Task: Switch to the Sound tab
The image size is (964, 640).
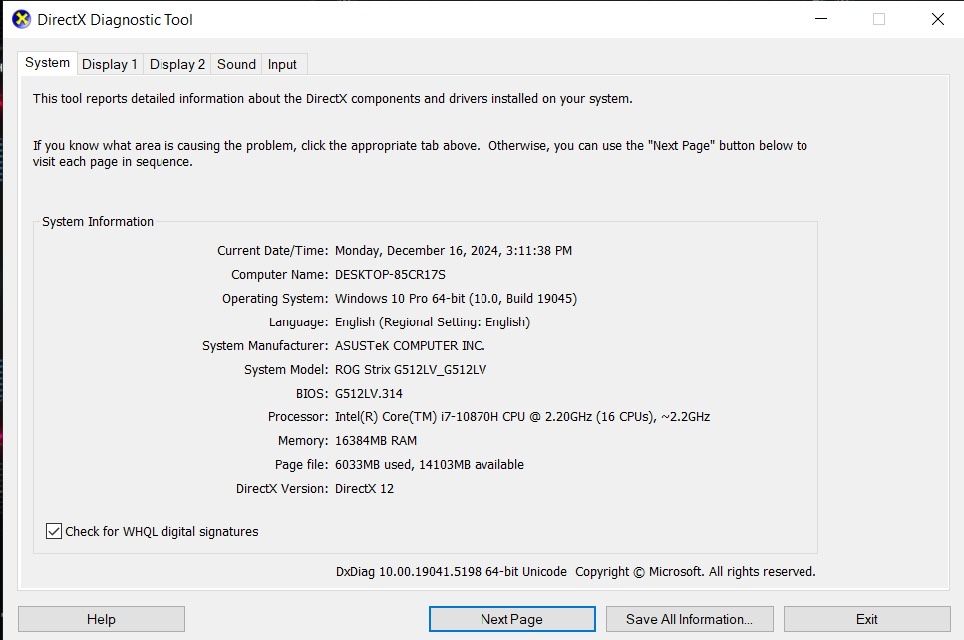Action: [x=236, y=65]
